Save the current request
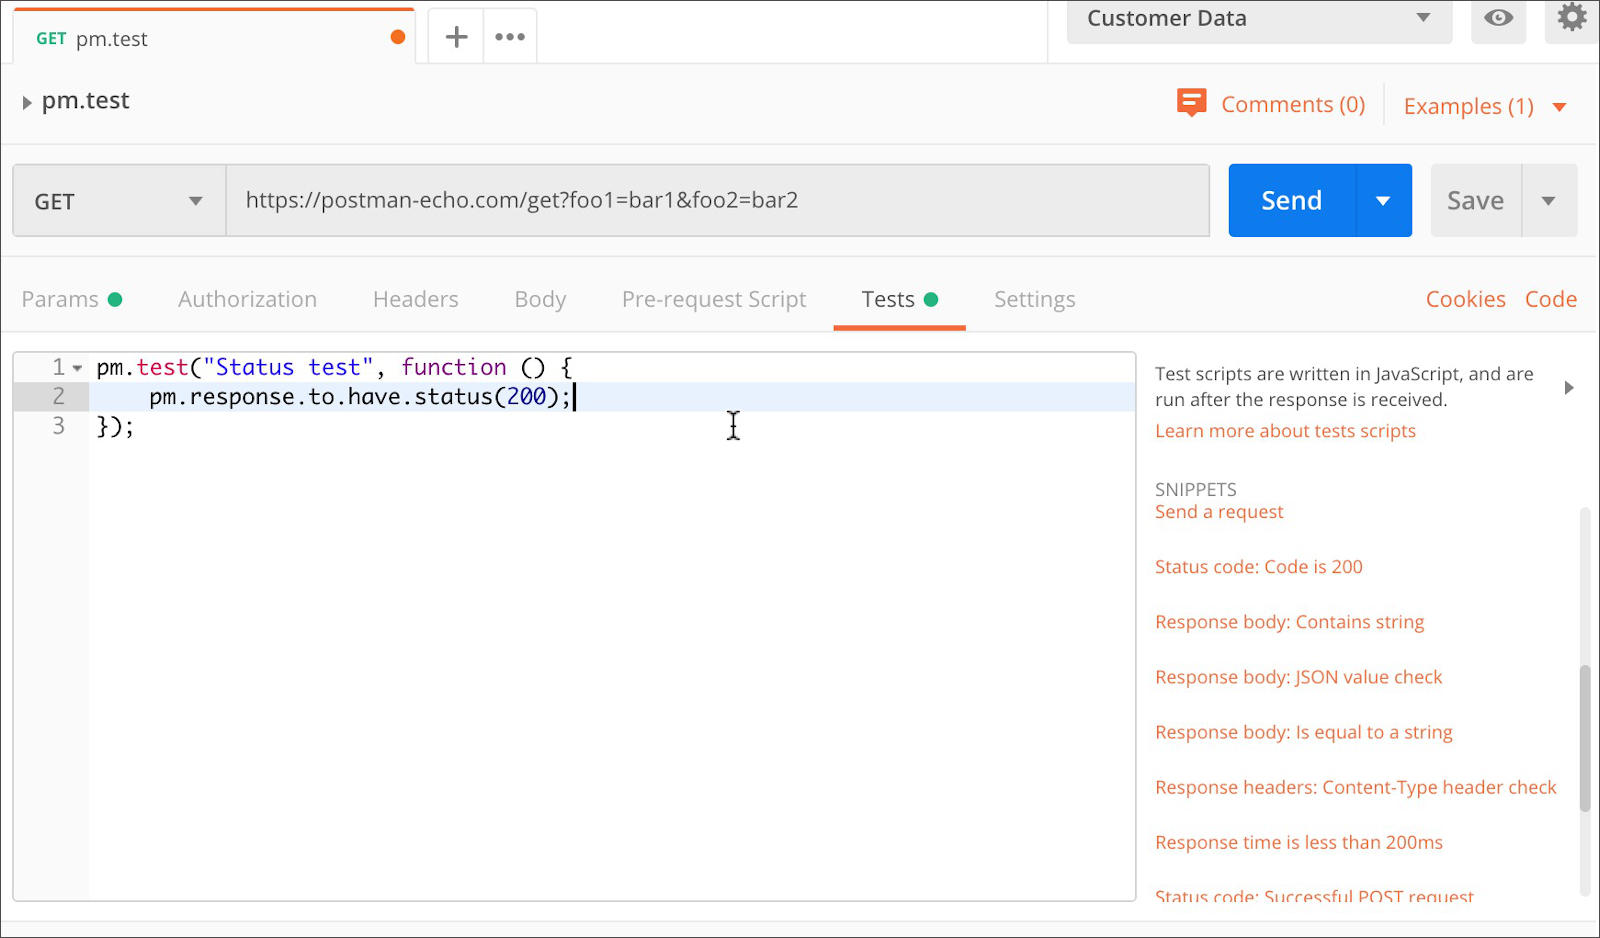 tap(1474, 200)
